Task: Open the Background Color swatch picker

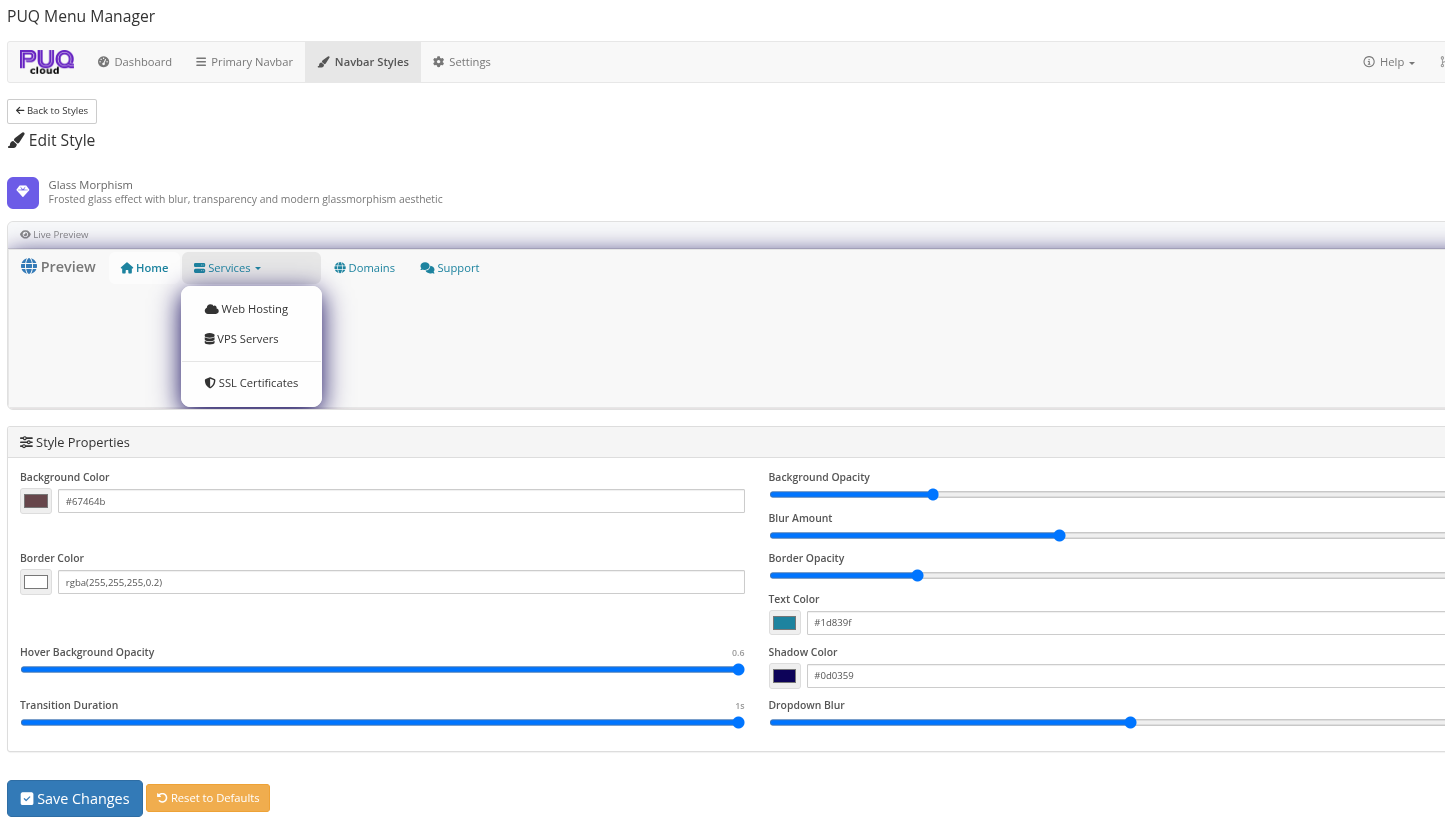Action: click(x=35, y=500)
